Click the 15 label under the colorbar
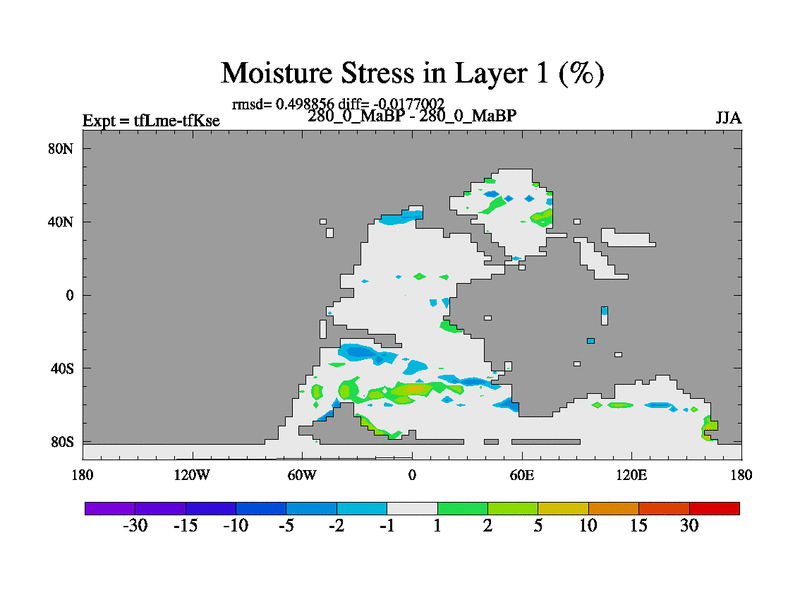The width and height of the screenshot is (800, 600). coord(638,526)
